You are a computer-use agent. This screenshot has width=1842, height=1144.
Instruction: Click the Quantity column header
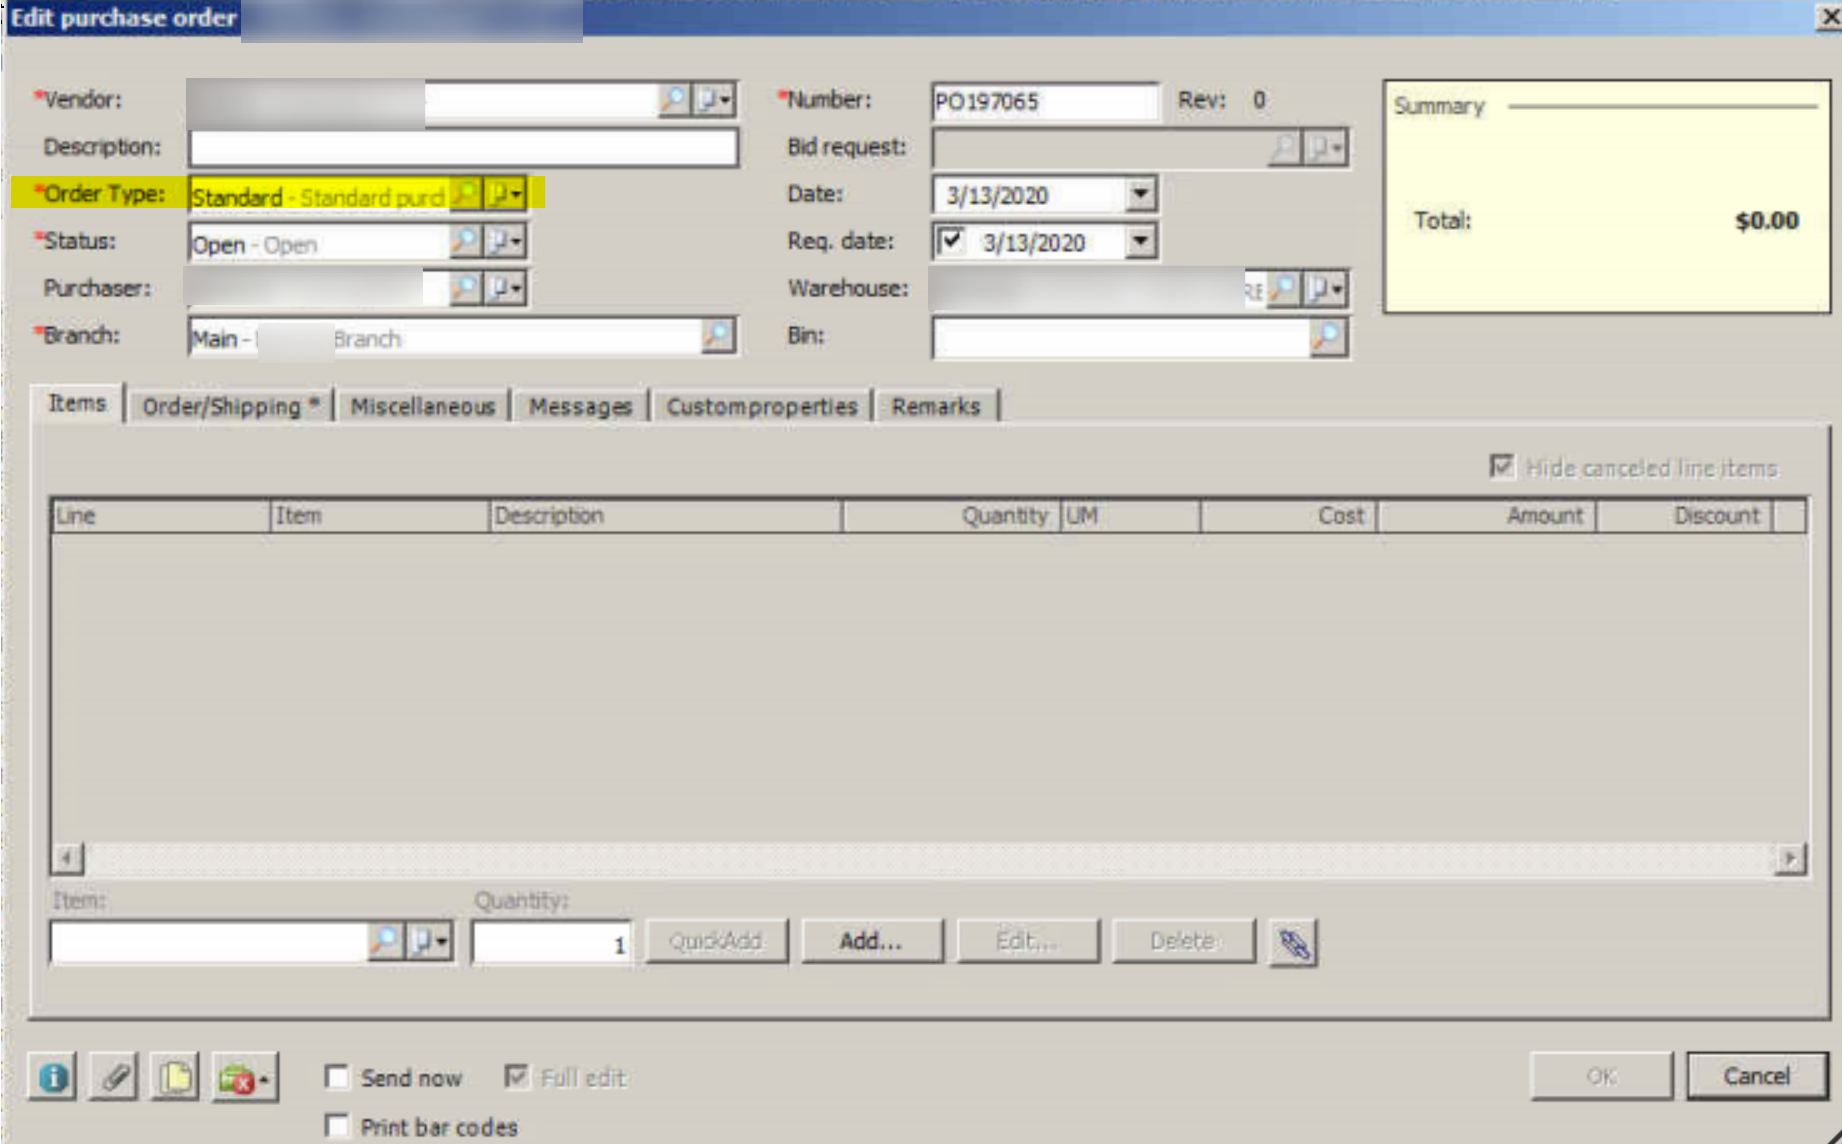950,516
